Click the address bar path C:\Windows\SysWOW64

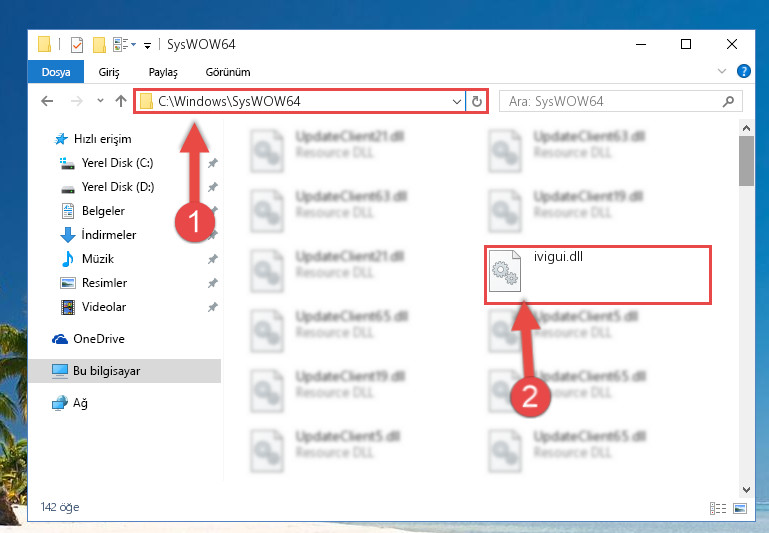[229, 102]
